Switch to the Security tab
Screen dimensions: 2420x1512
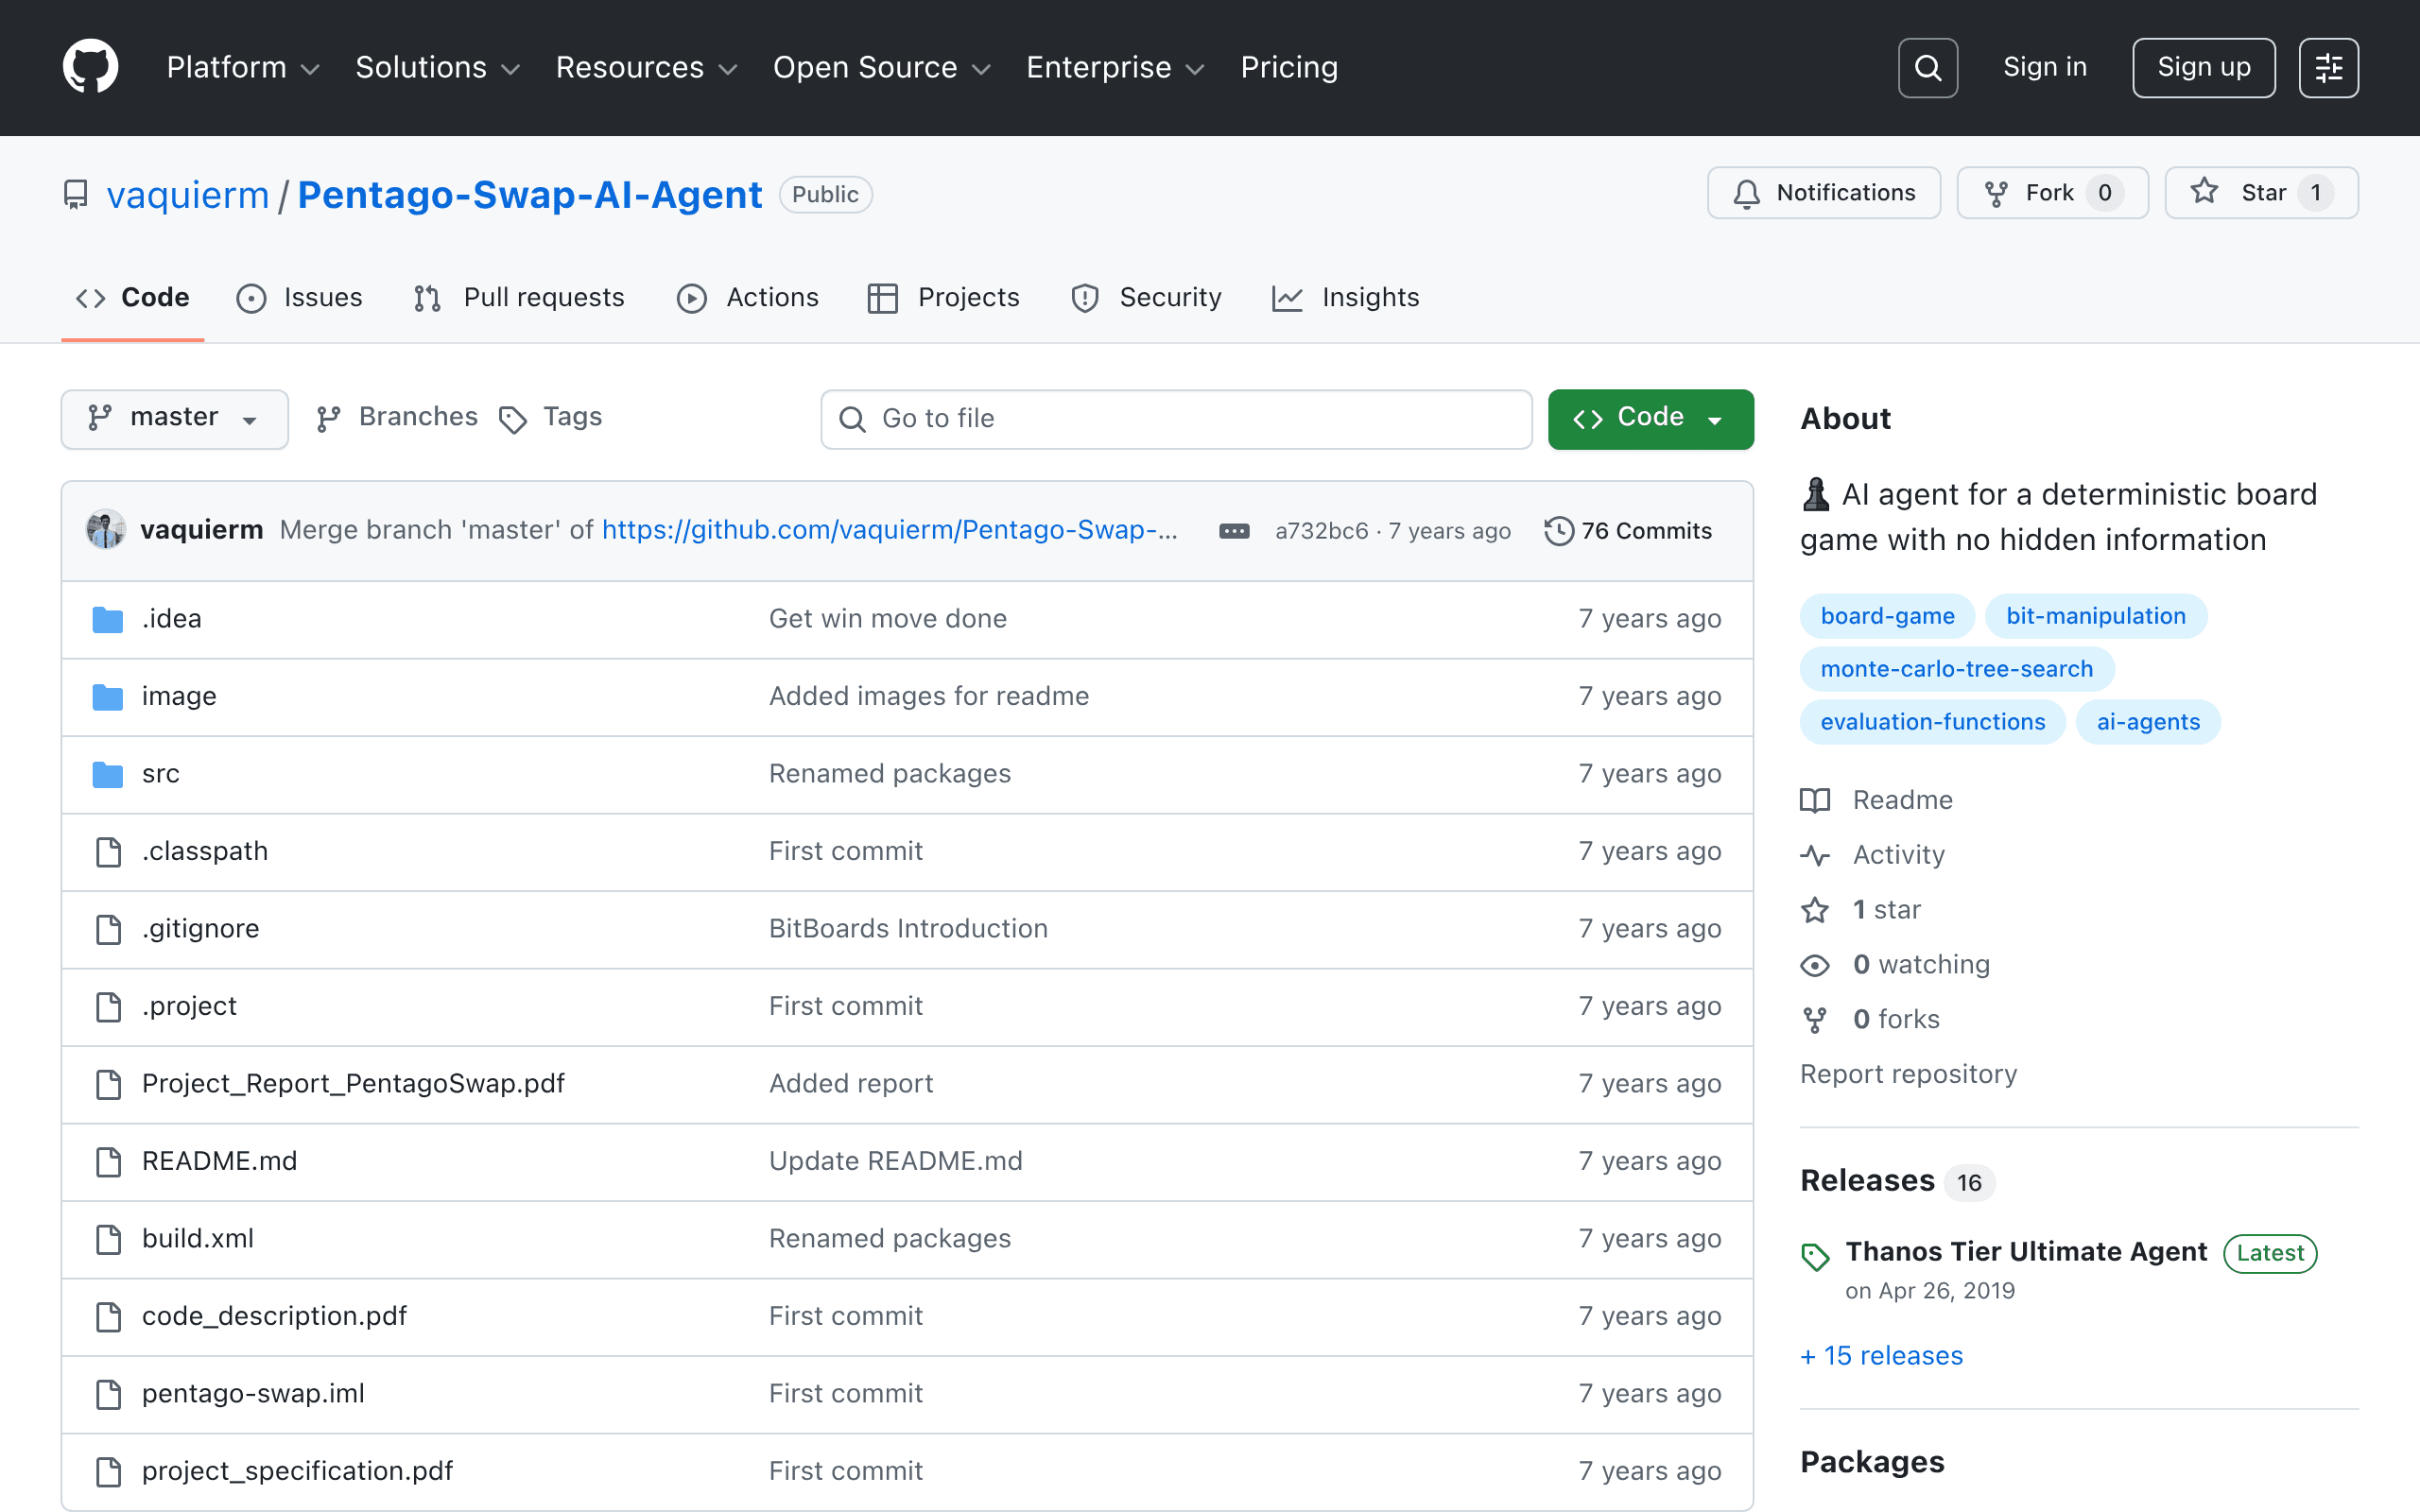click(x=1146, y=298)
